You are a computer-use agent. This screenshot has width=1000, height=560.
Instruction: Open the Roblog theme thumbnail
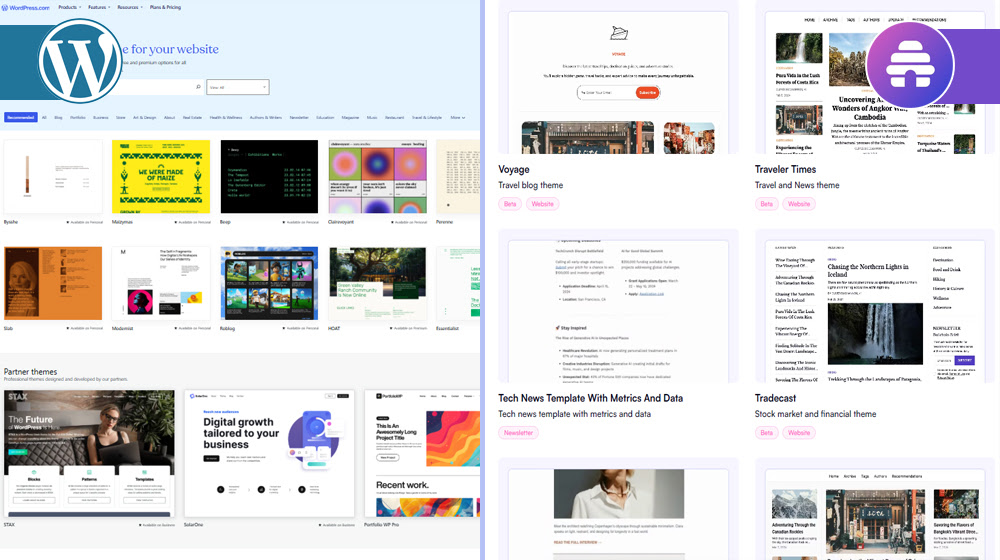269,283
